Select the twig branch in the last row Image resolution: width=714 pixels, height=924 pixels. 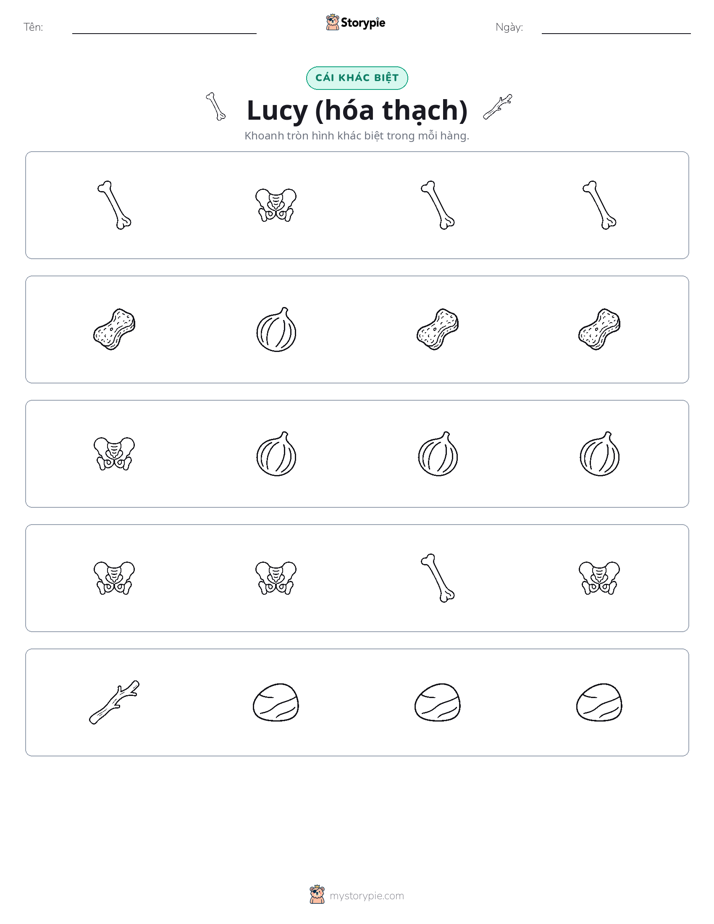[114, 702]
